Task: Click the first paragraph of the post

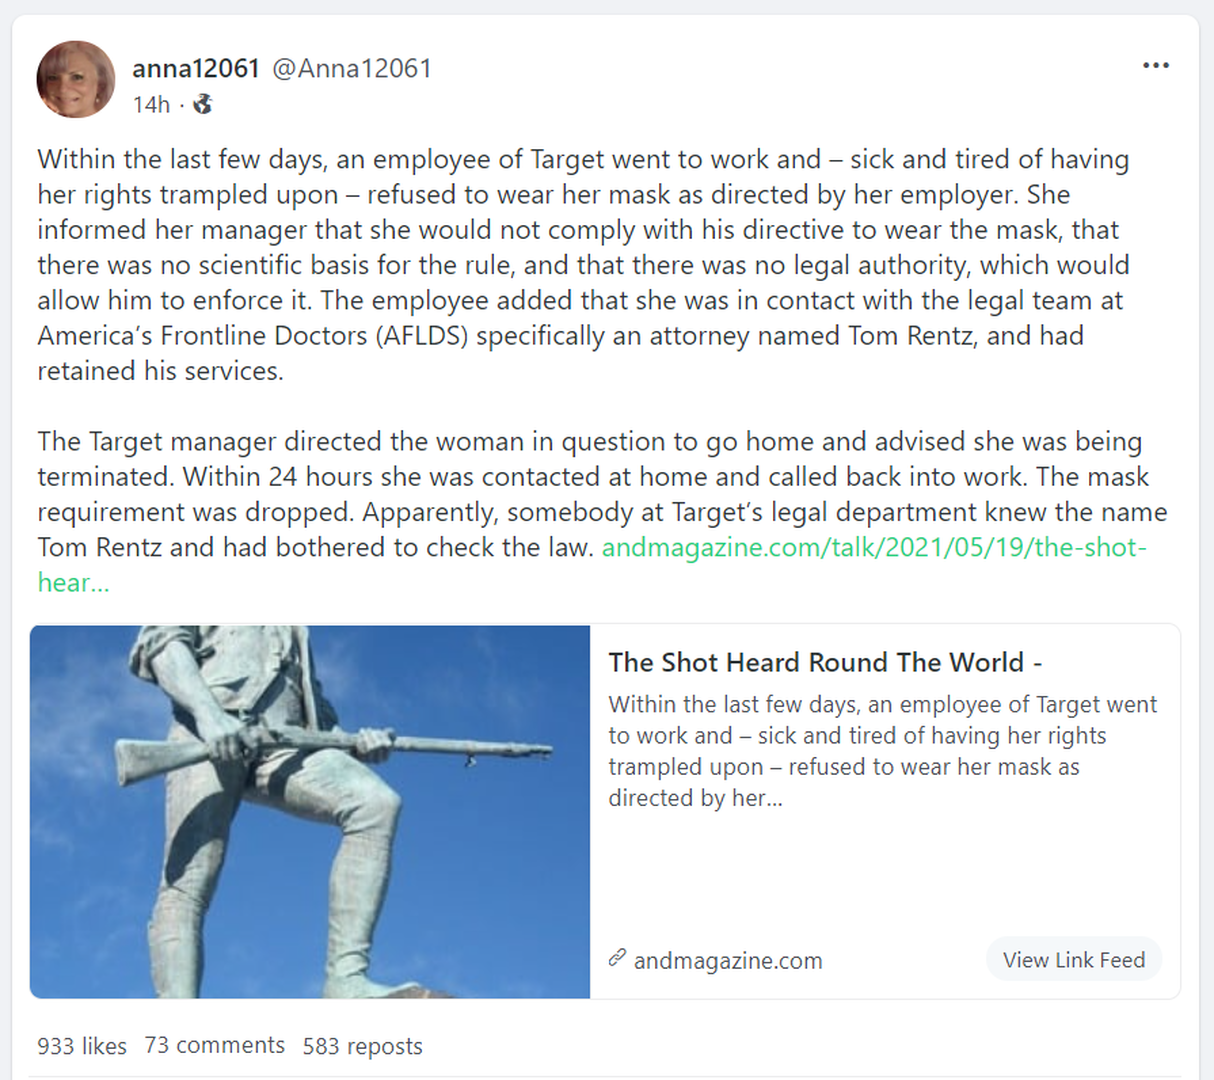Action: [583, 265]
